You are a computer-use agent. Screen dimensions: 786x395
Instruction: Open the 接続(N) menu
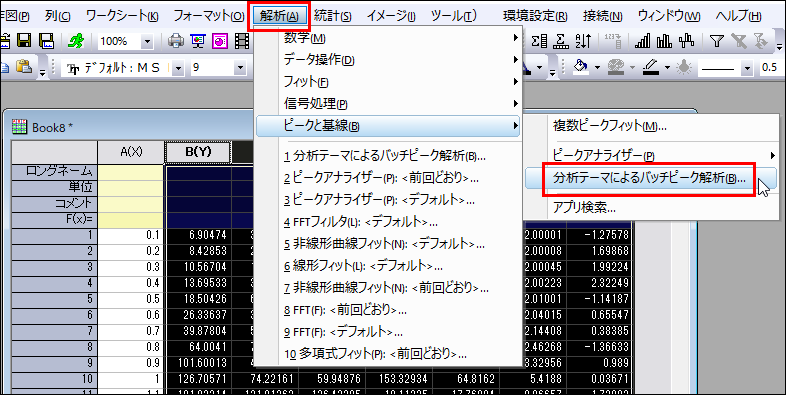click(x=603, y=16)
